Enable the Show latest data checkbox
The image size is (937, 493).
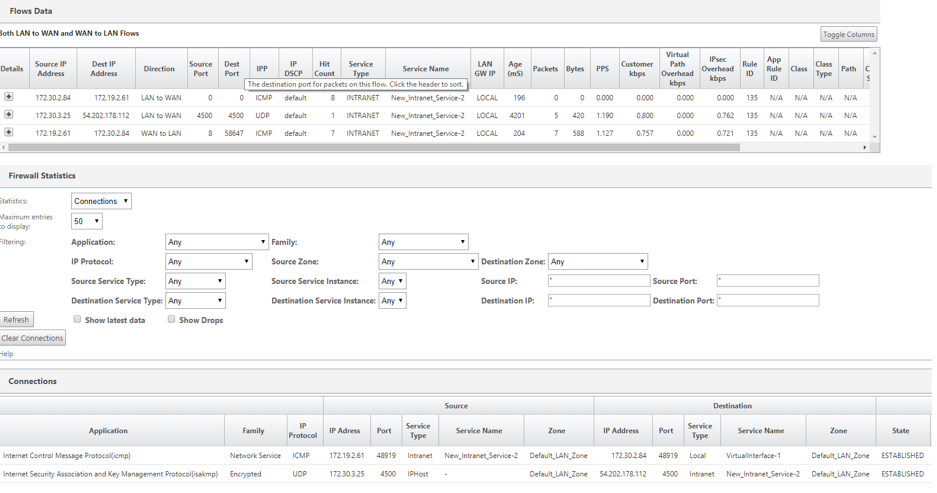tap(77, 319)
